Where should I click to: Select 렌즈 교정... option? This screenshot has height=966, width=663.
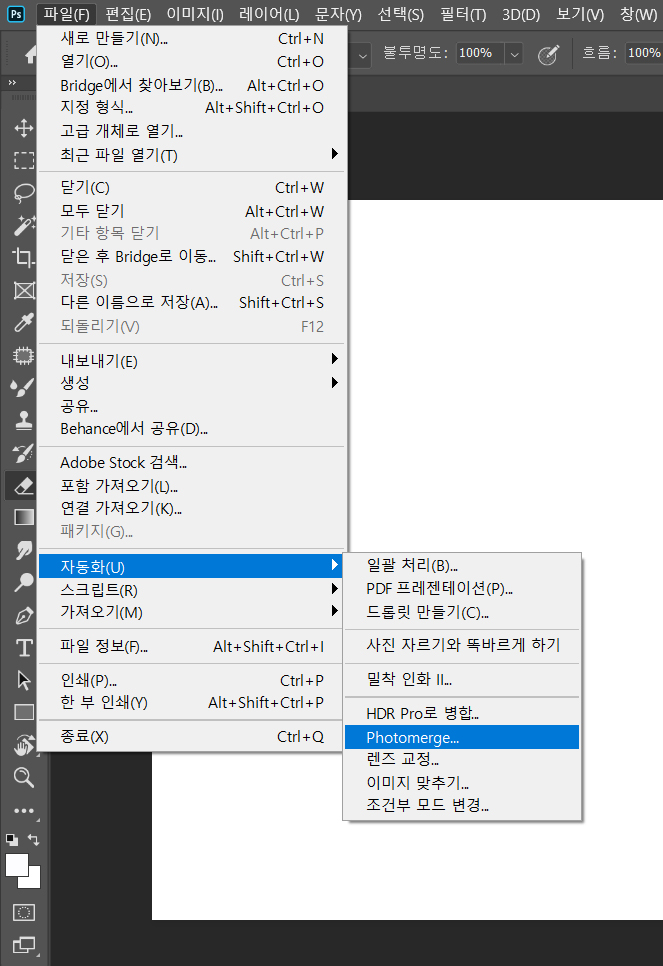pyautogui.click(x=462, y=759)
